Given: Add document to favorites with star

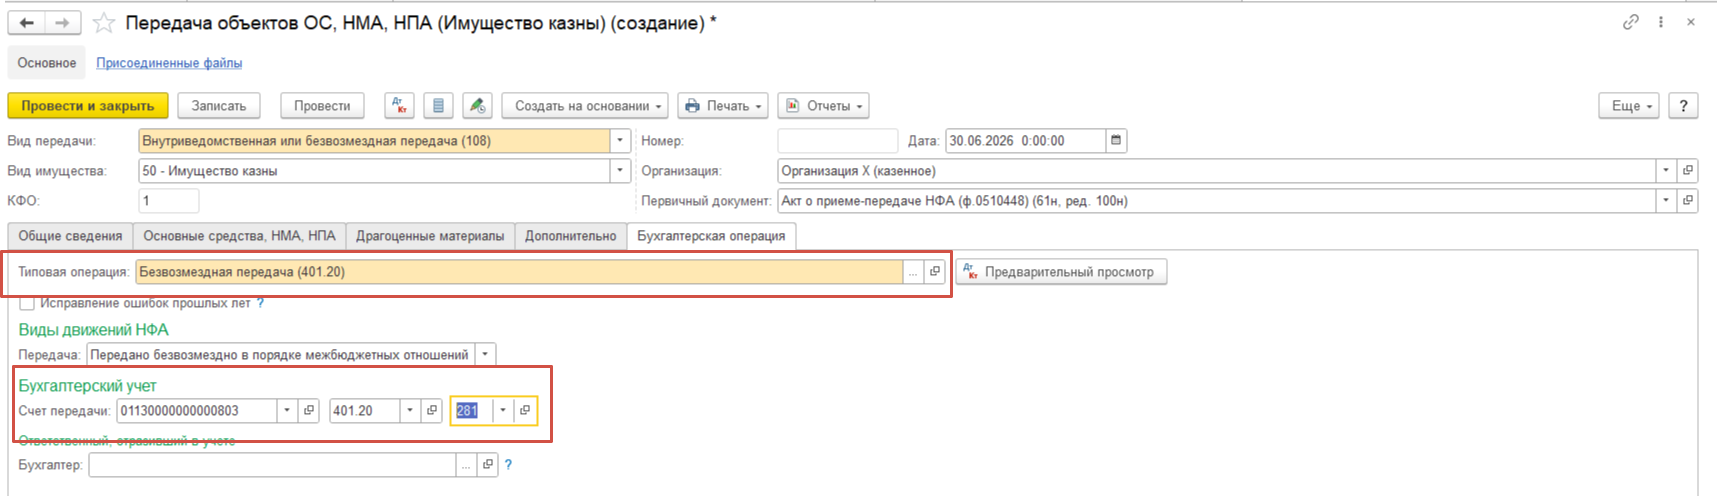Looking at the screenshot, I should (x=103, y=23).
